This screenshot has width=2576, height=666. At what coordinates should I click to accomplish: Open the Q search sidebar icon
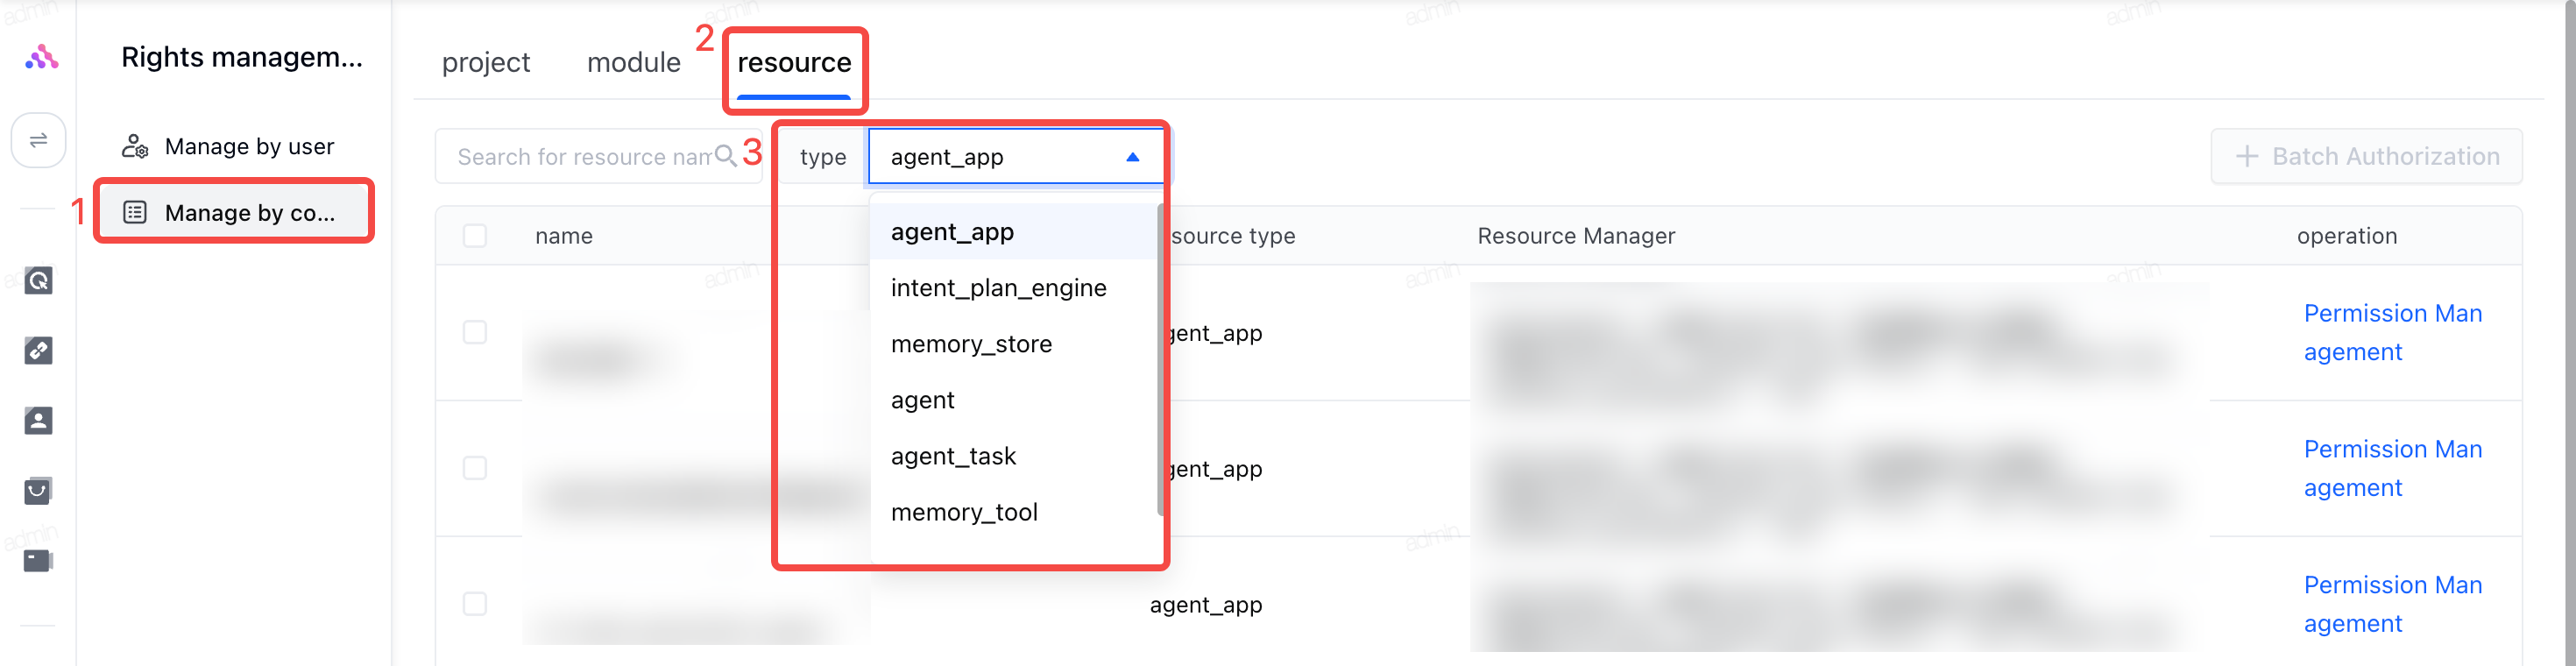pos(38,281)
